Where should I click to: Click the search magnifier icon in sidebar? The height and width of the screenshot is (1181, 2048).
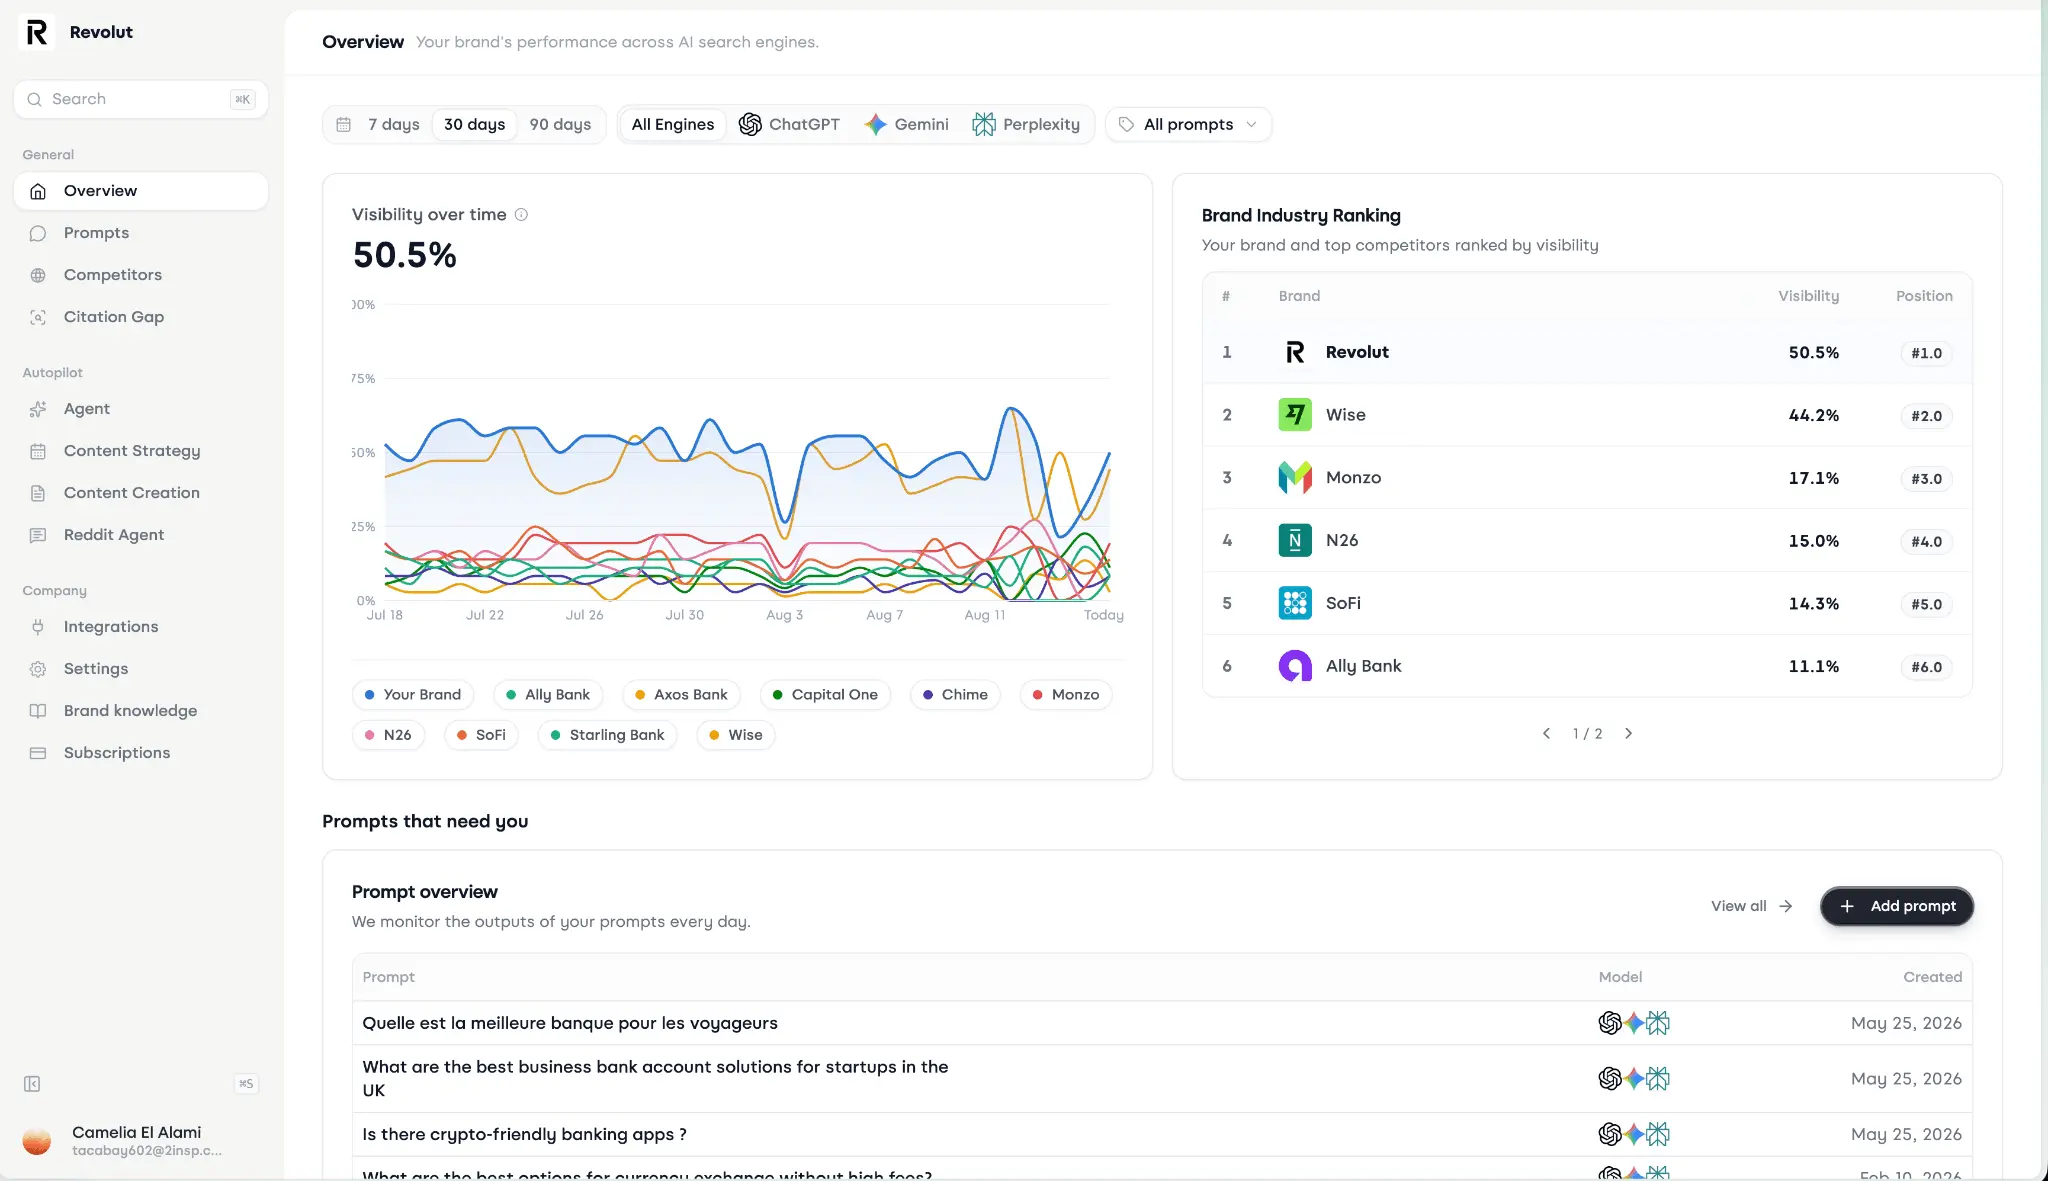pos(34,99)
